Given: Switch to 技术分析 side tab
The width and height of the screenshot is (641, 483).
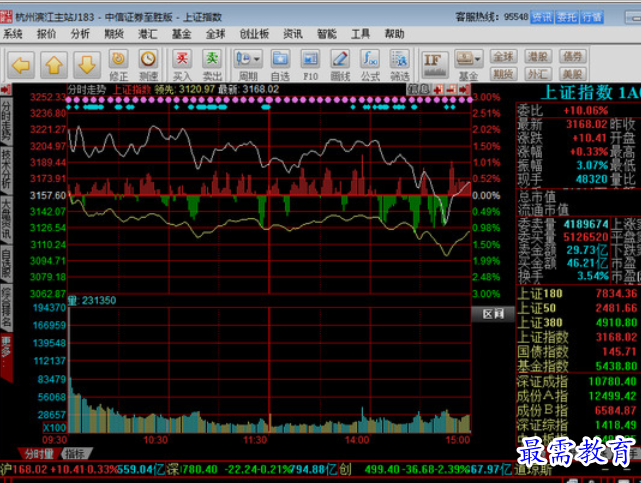Looking at the screenshot, I should click(x=6, y=168).
